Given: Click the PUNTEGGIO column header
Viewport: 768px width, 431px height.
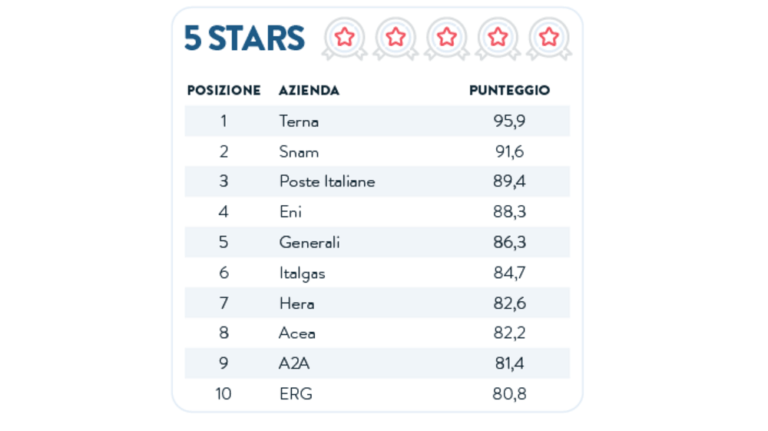Looking at the screenshot, I should pos(509,90).
